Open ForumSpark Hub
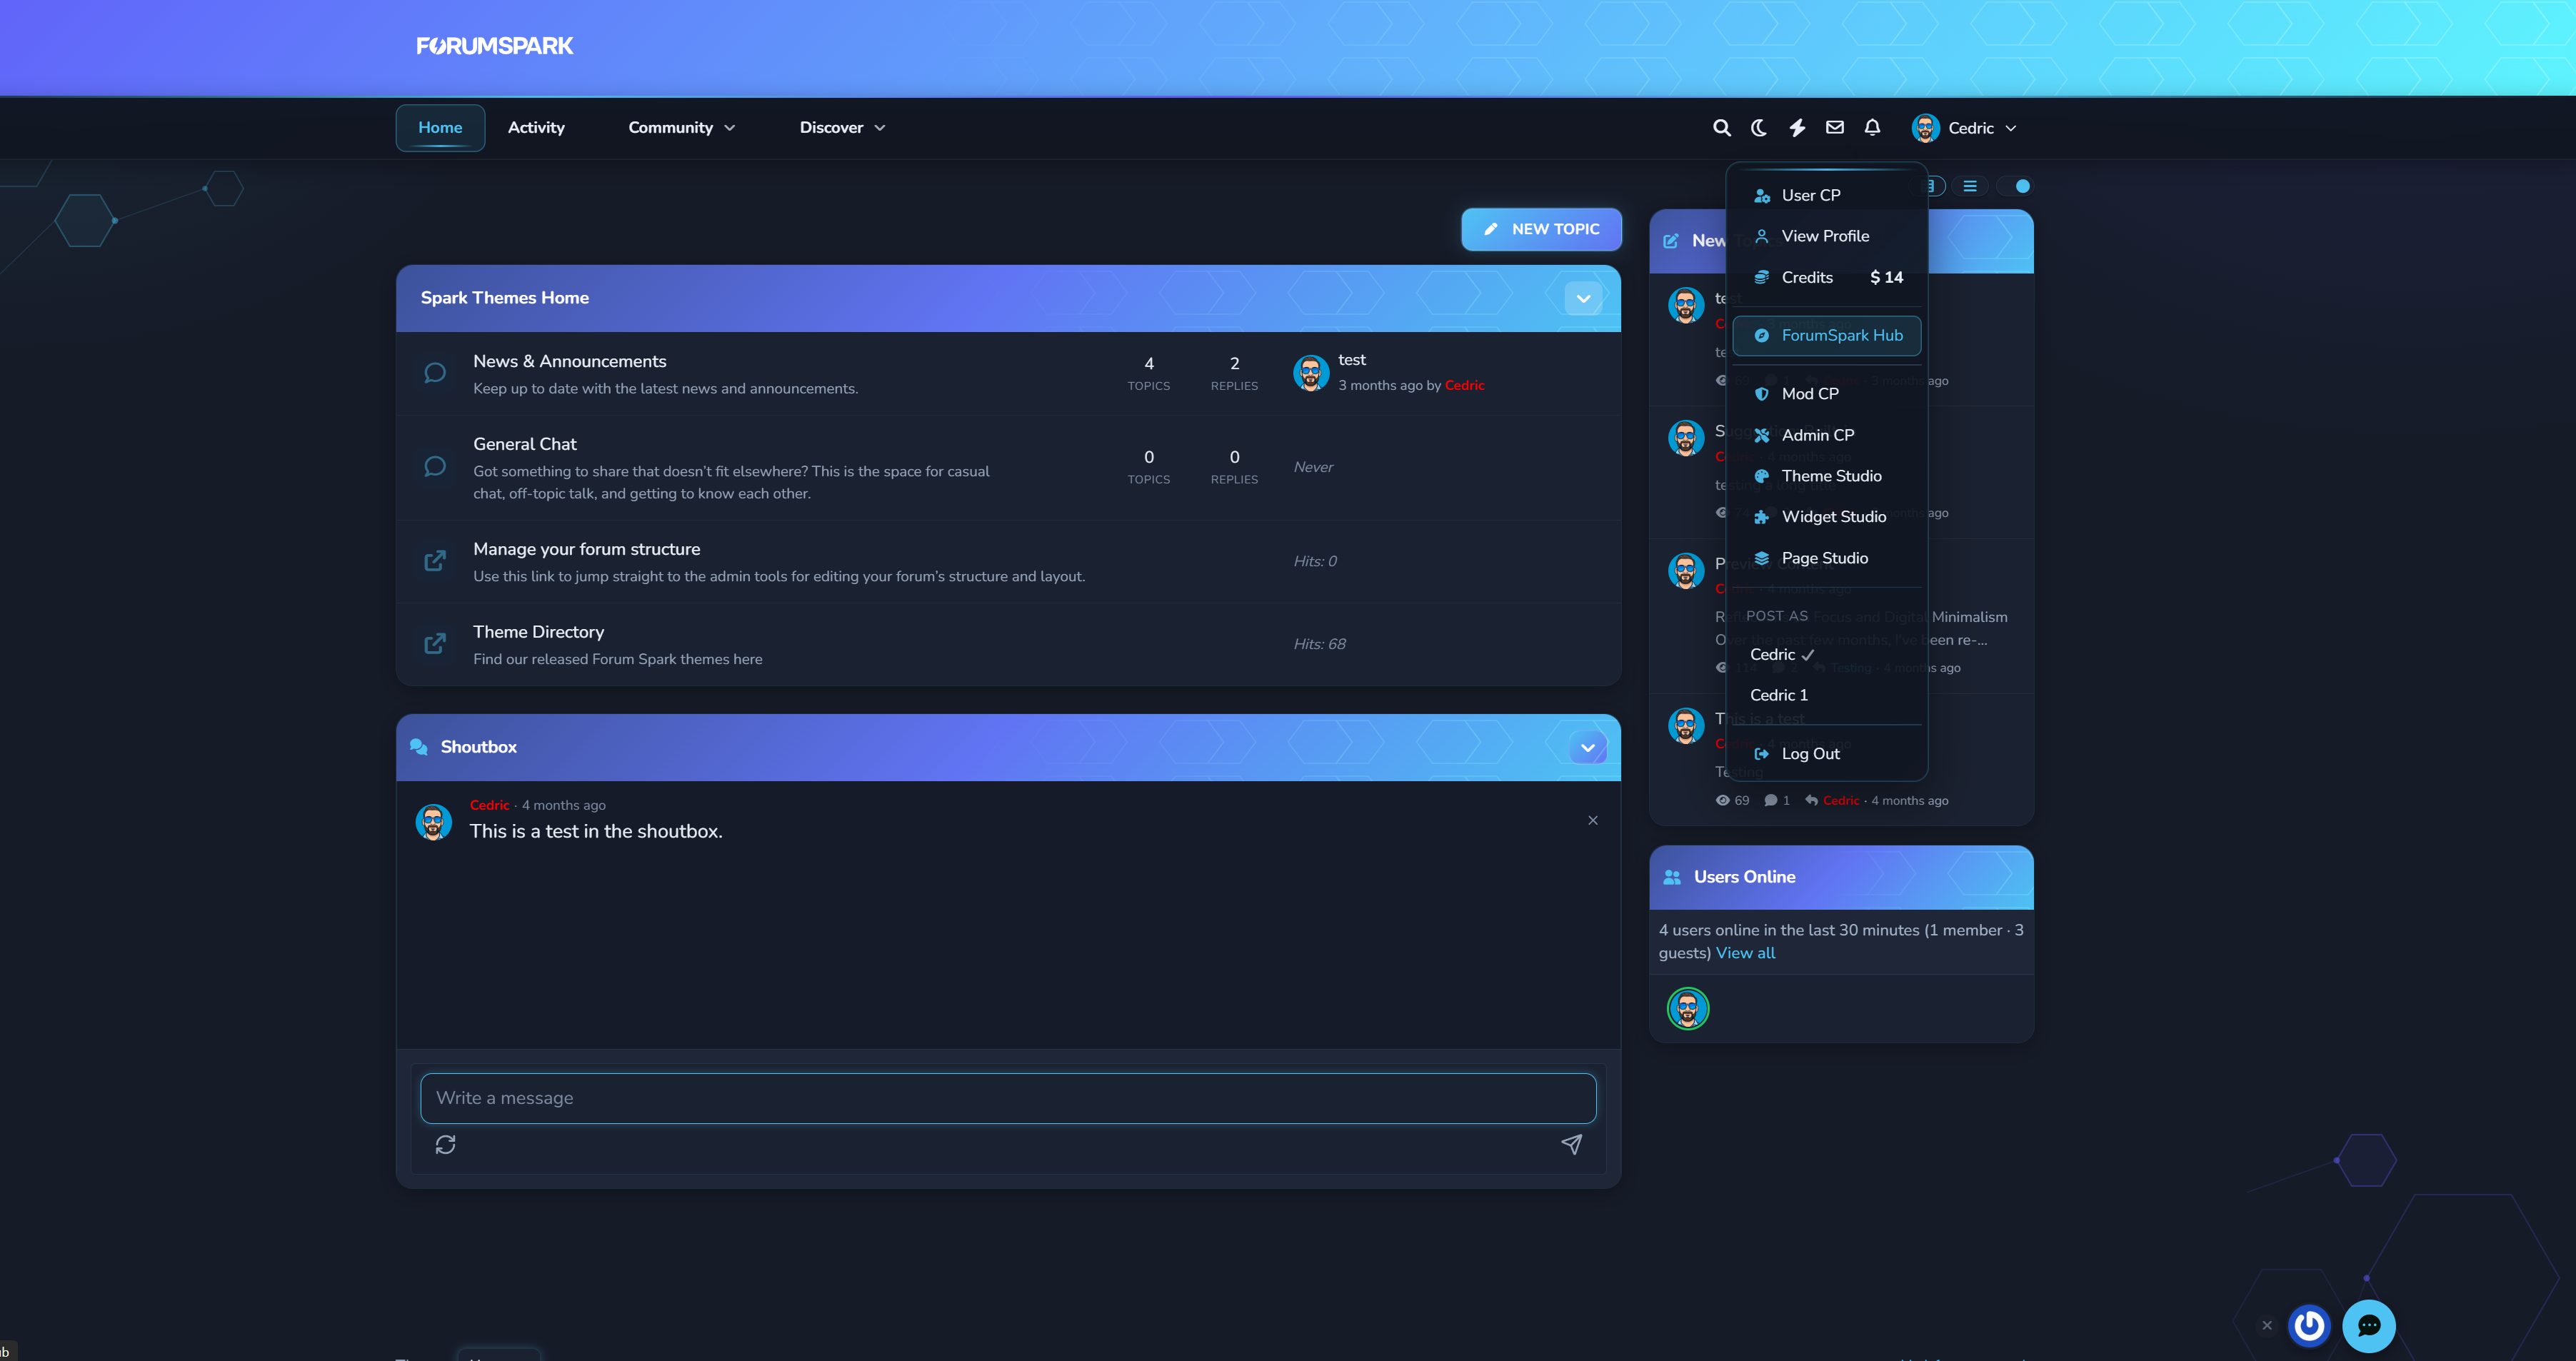Image resolution: width=2576 pixels, height=1361 pixels. coord(1826,335)
